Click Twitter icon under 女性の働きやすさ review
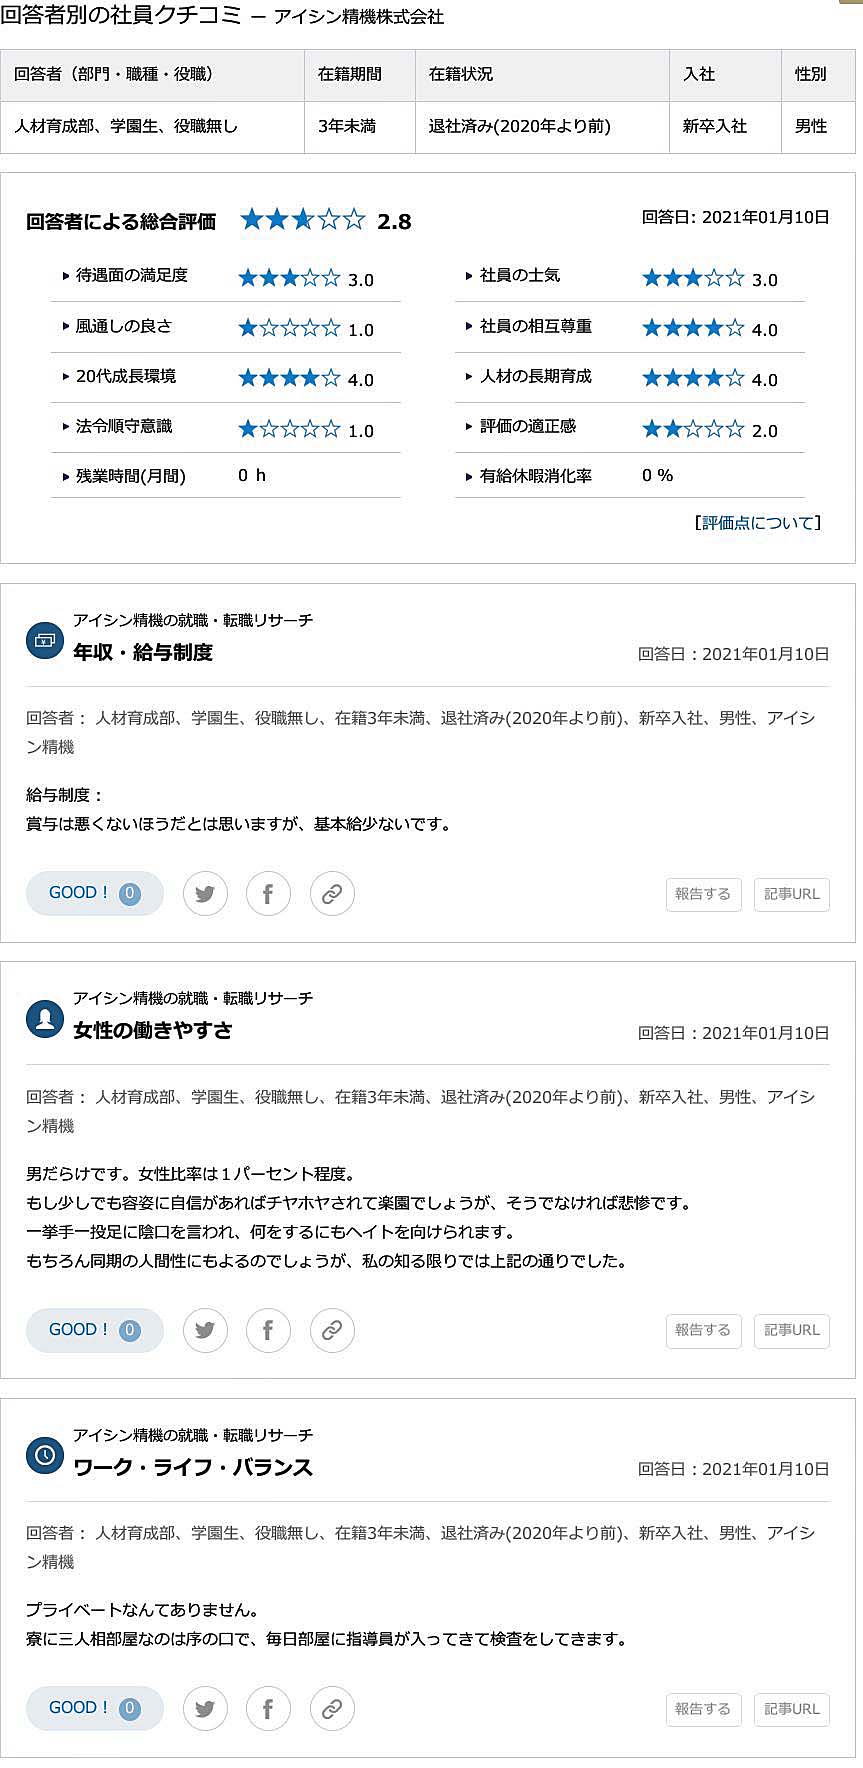Viewport: 863px width, 1768px height. click(205, 1330)
